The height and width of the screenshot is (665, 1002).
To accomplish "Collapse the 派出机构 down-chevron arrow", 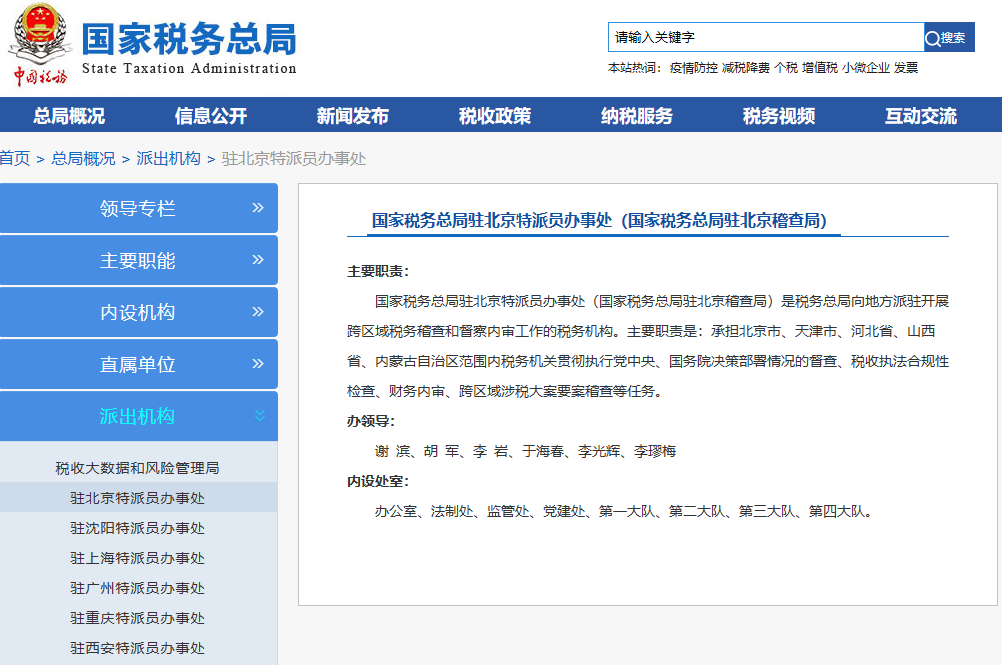I will click(259, 415).
